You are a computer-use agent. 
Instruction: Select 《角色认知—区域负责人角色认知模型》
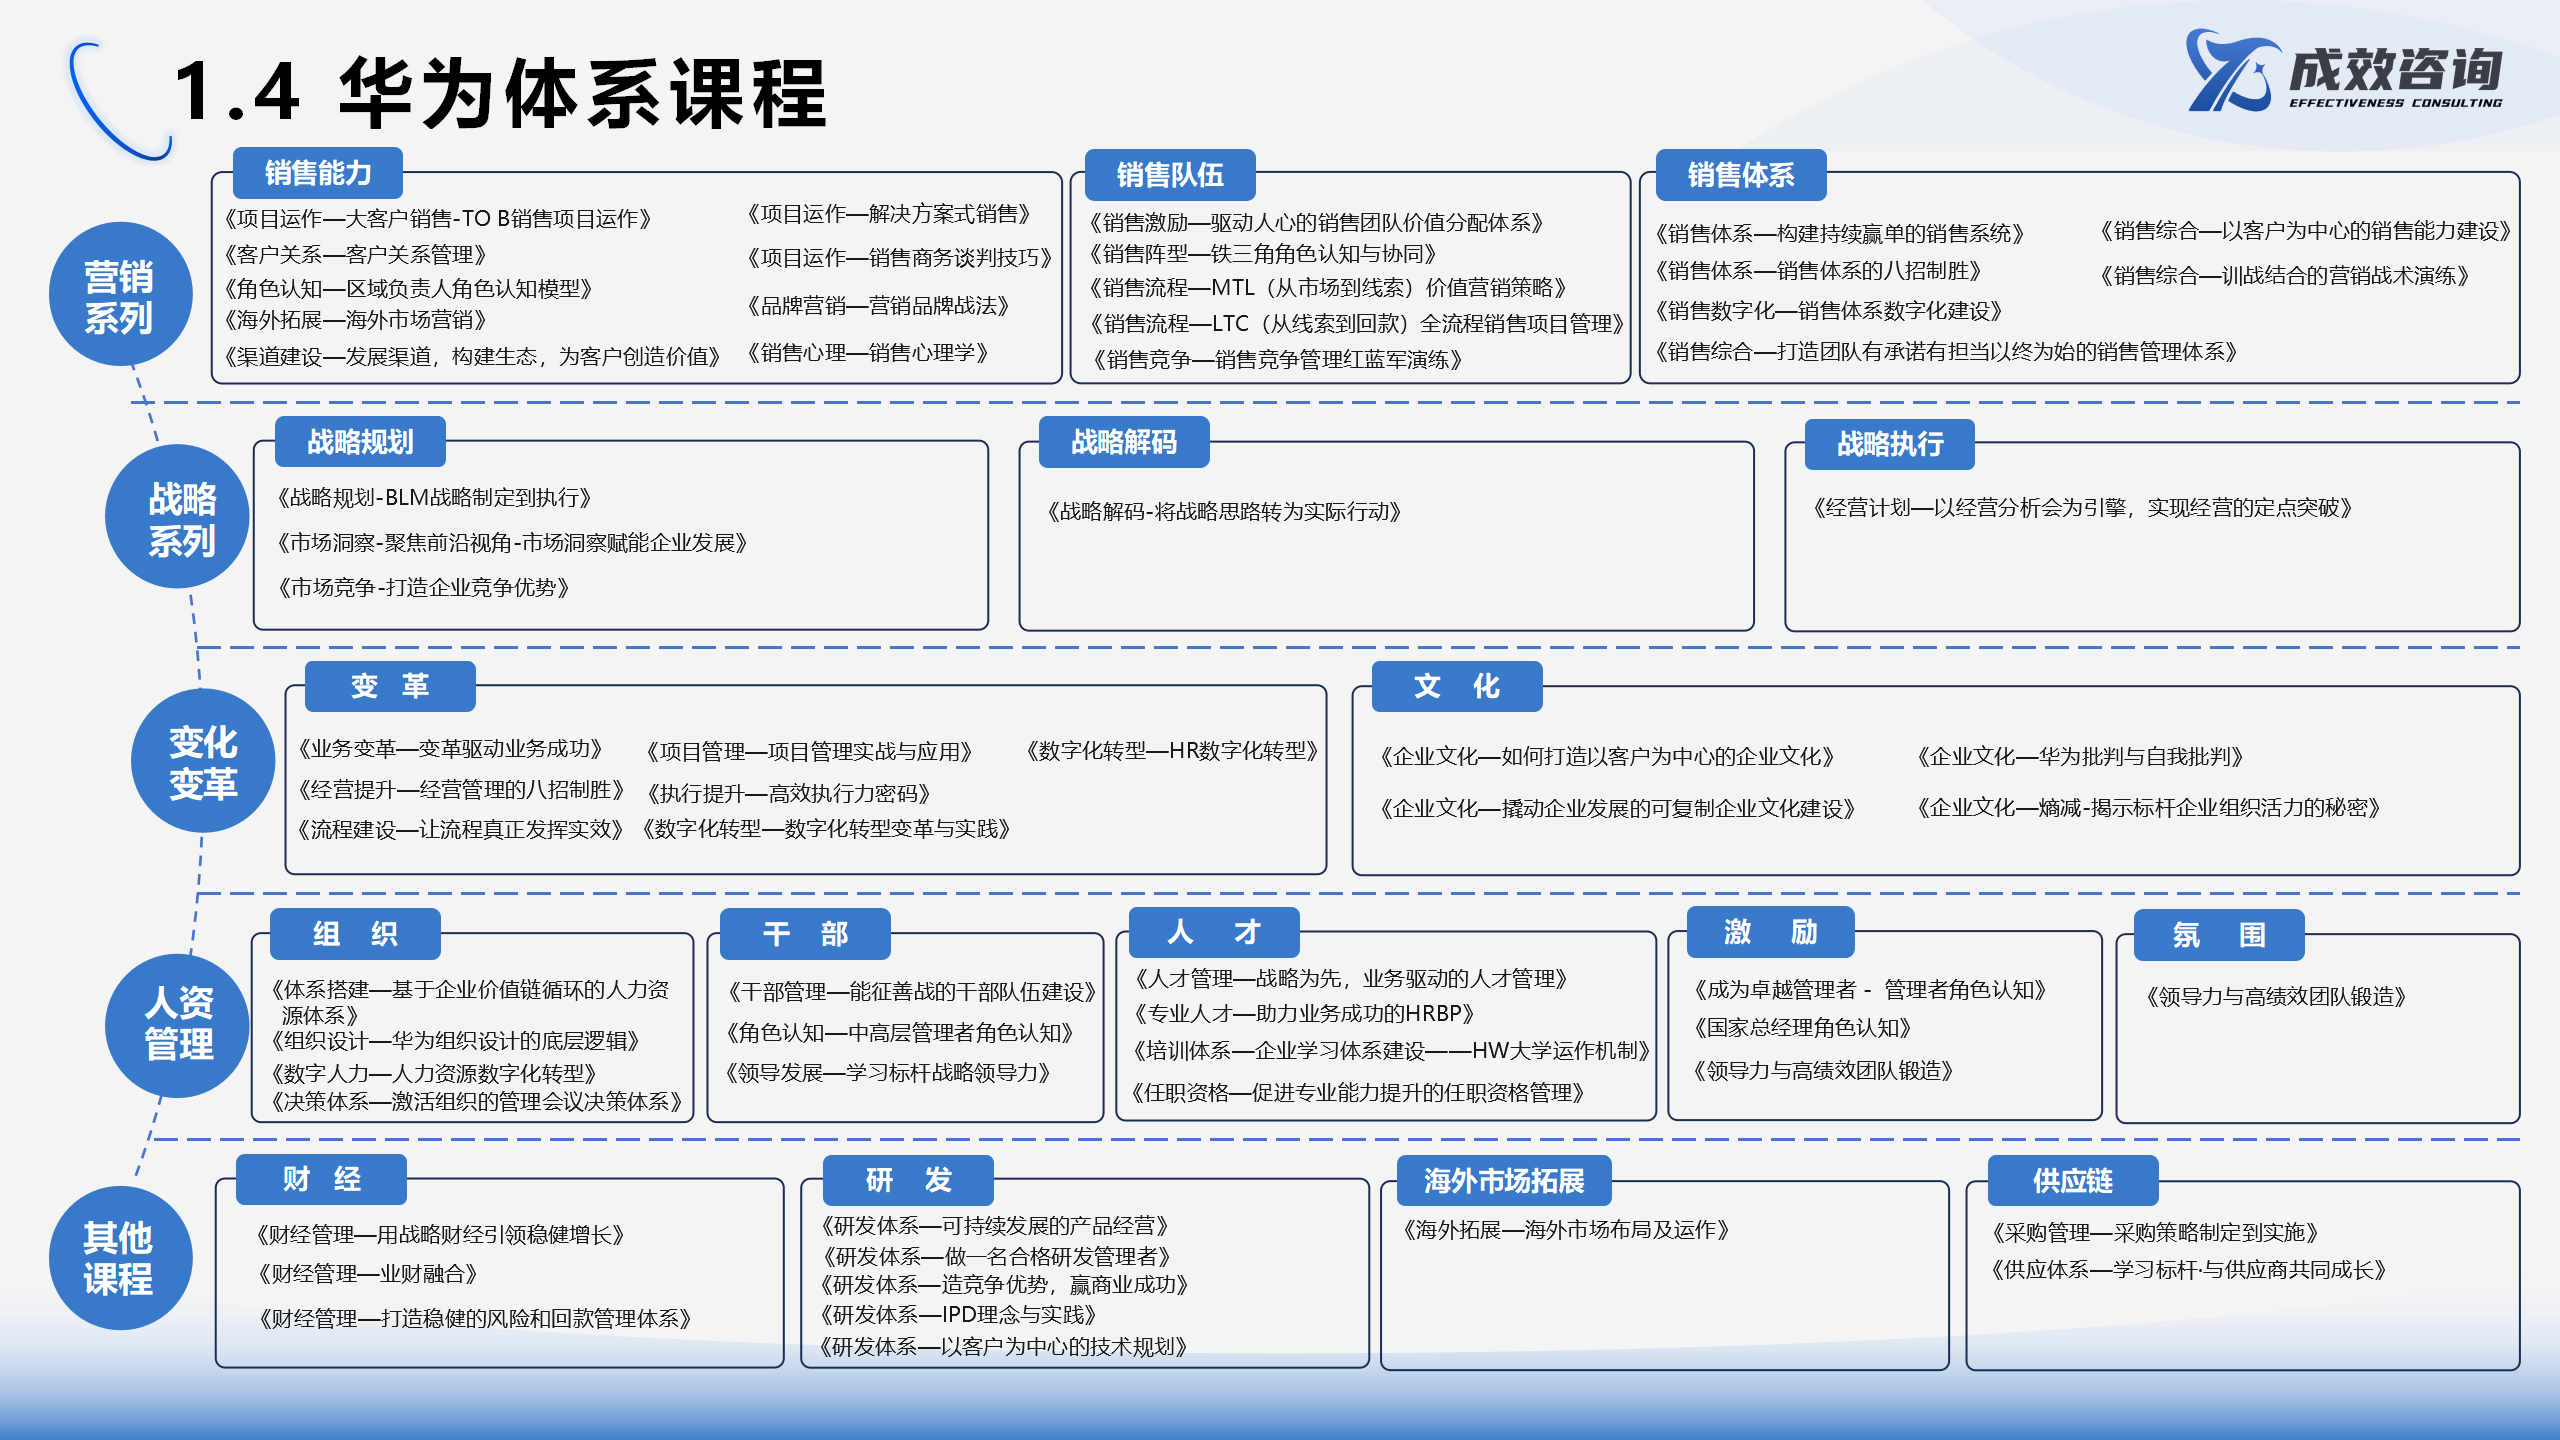[x=409, y=289]
